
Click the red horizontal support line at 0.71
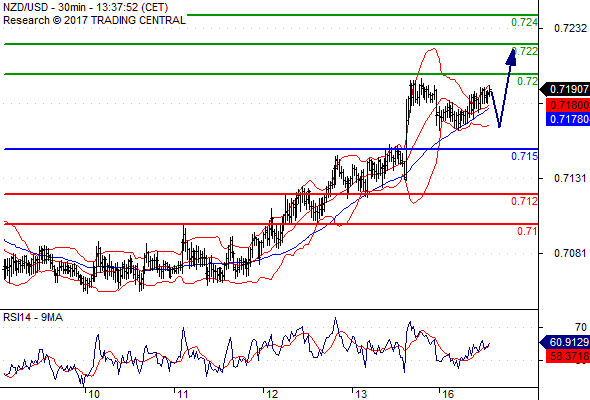[x=271, y=224]
